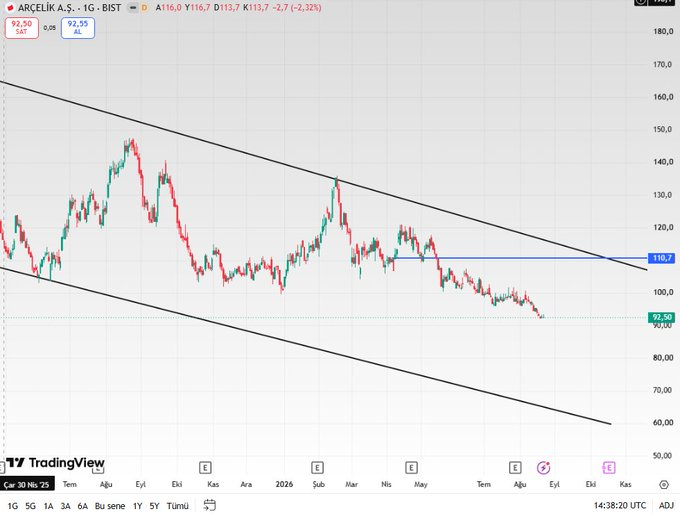Click the Eyl 2025 month label on time axis
This screenshot has width=680, height=516.
click(141, 484)
